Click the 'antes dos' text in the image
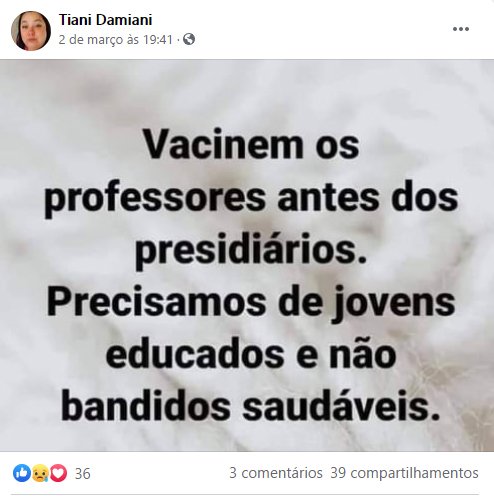This screenshot has height=496, width=494. click(x=368, y=197)
